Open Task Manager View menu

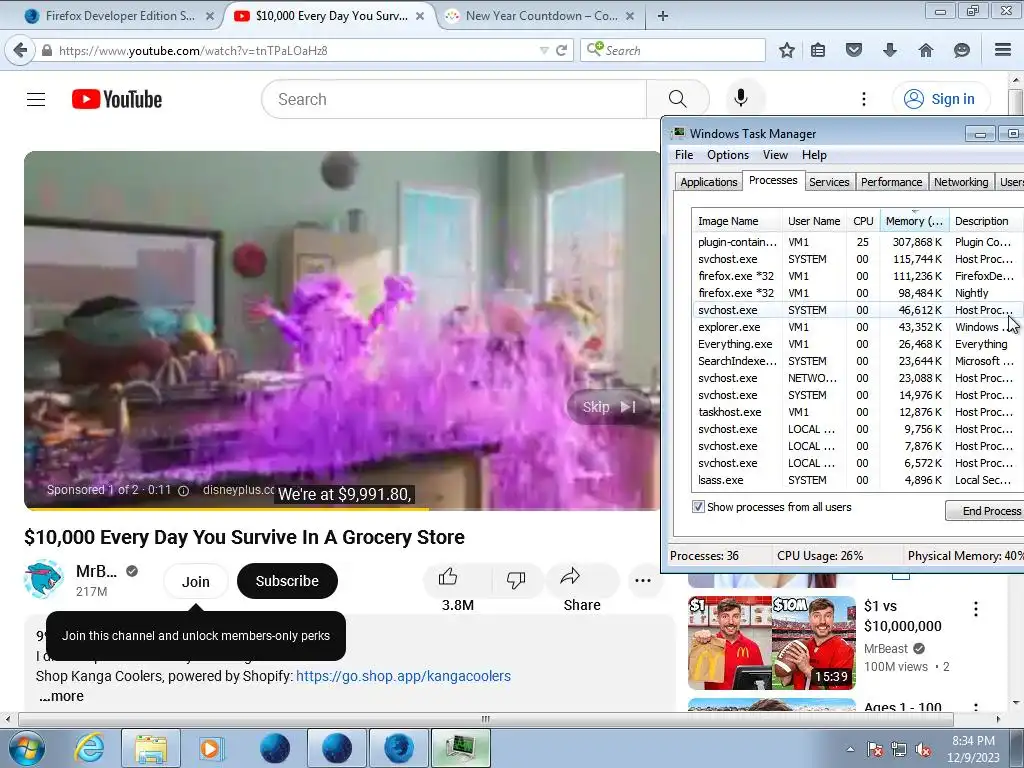775,155
